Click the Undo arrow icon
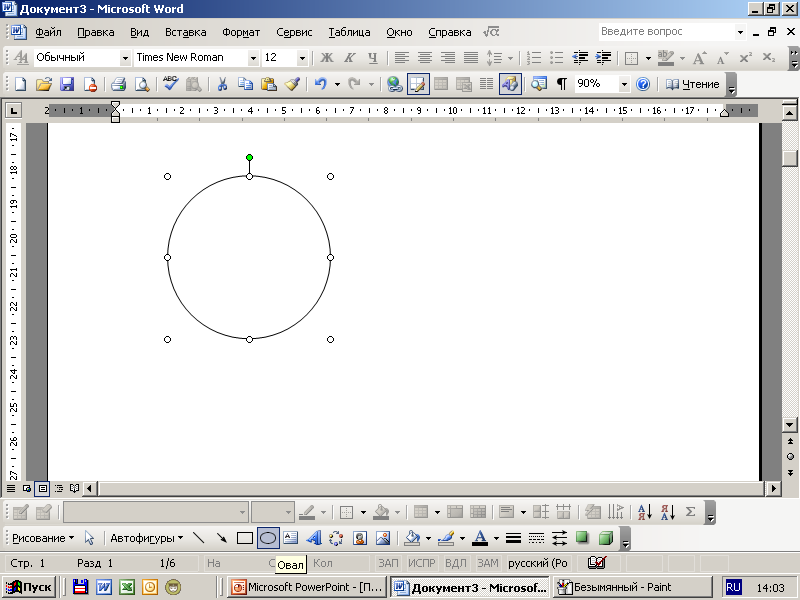Viewport: 800px width, 600px height. [x=320, y=84]
